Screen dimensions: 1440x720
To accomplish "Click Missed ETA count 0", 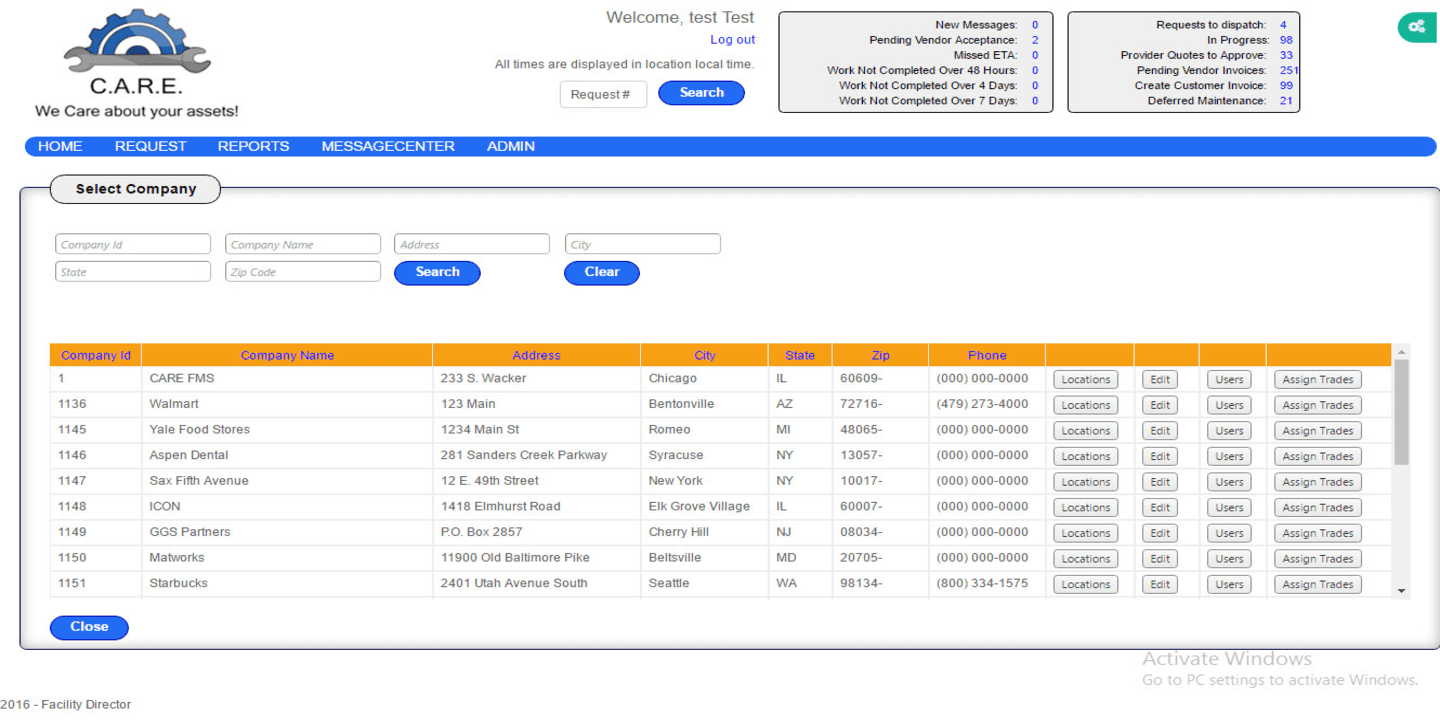I will [x=1035, y=55].
